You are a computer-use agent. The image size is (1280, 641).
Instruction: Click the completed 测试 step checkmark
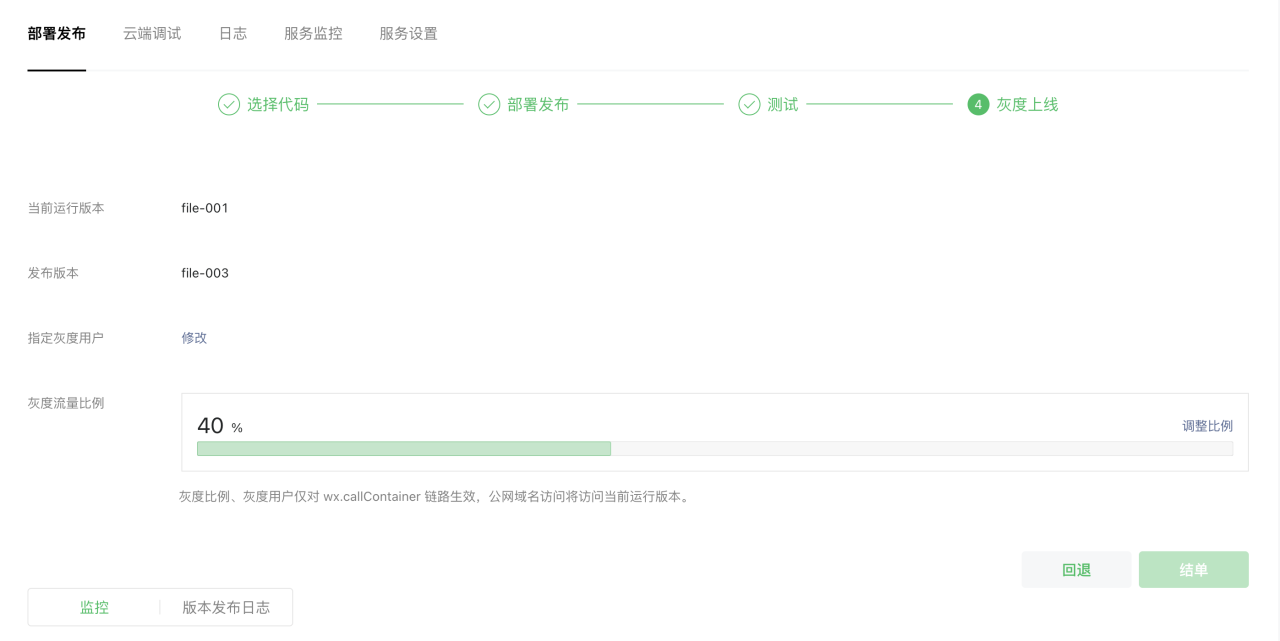(x=749, y=103)
